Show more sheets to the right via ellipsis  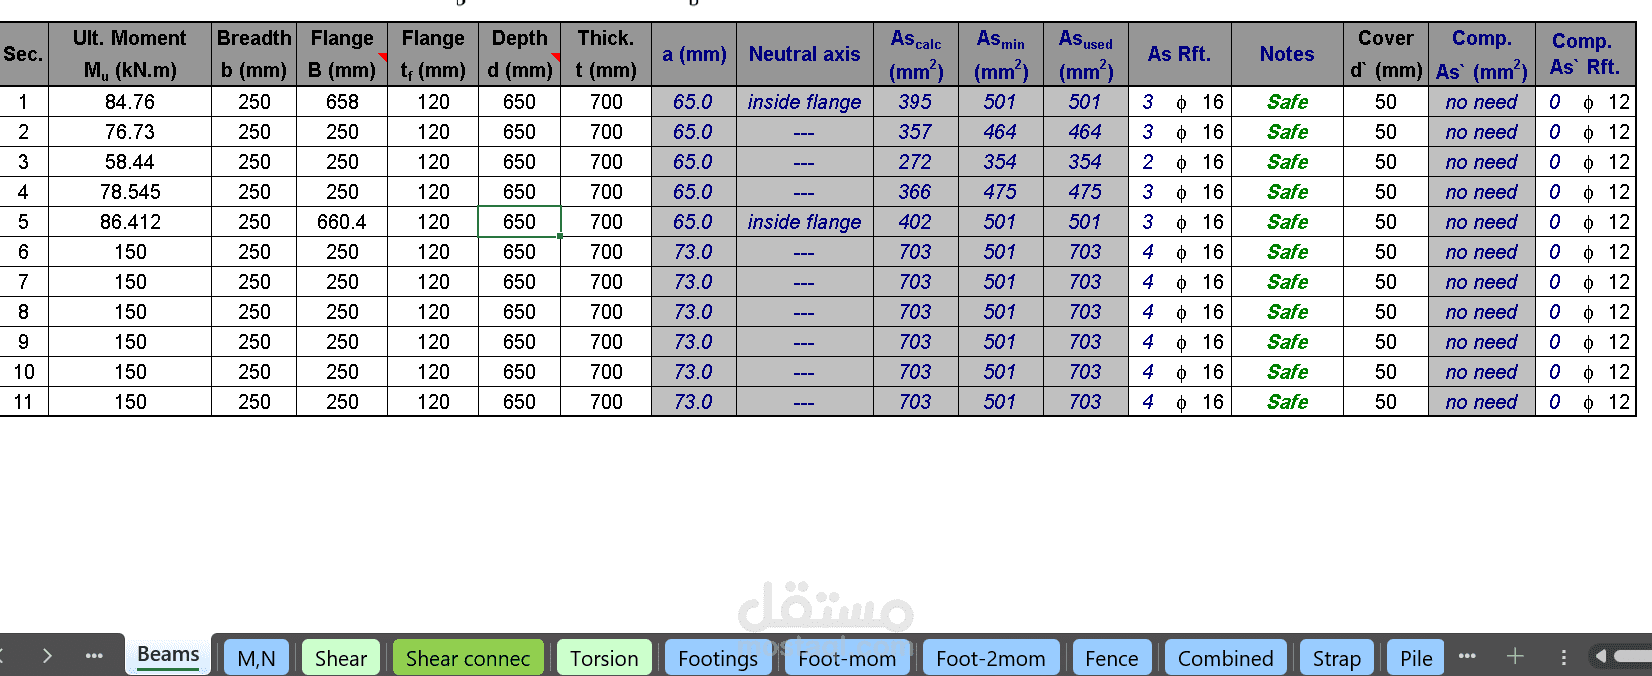pyautogui.click(x=1467, y=656)
